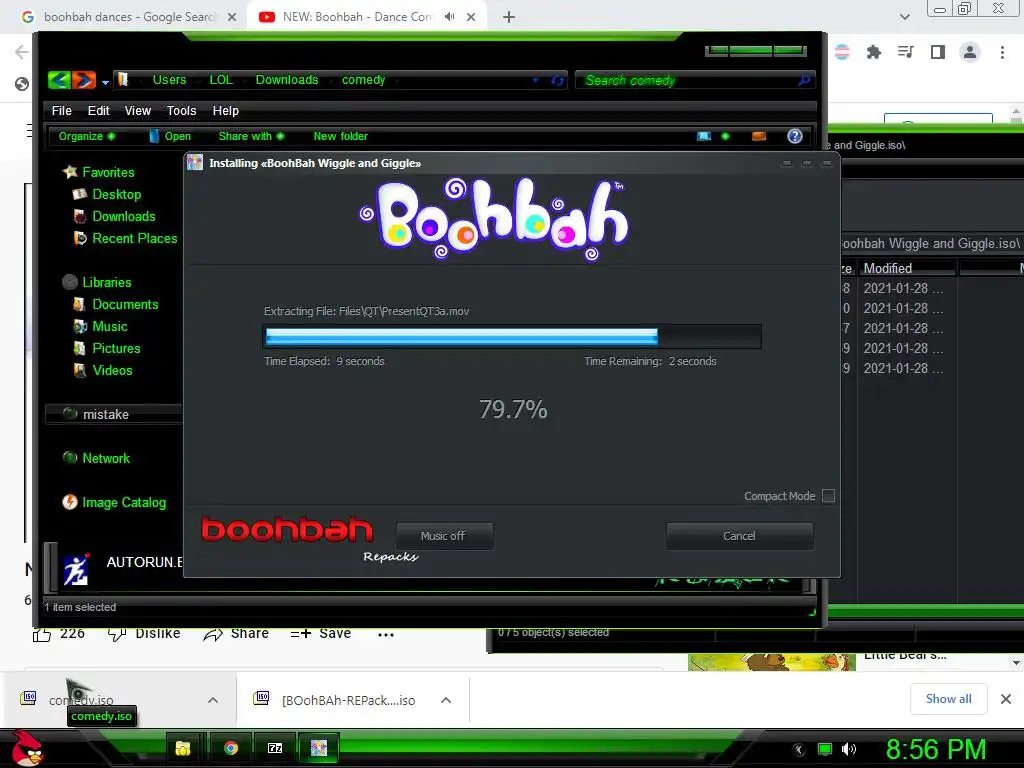1024x768 pixels.
Task: Select Network in navigation pane
Action: (97, 458)
